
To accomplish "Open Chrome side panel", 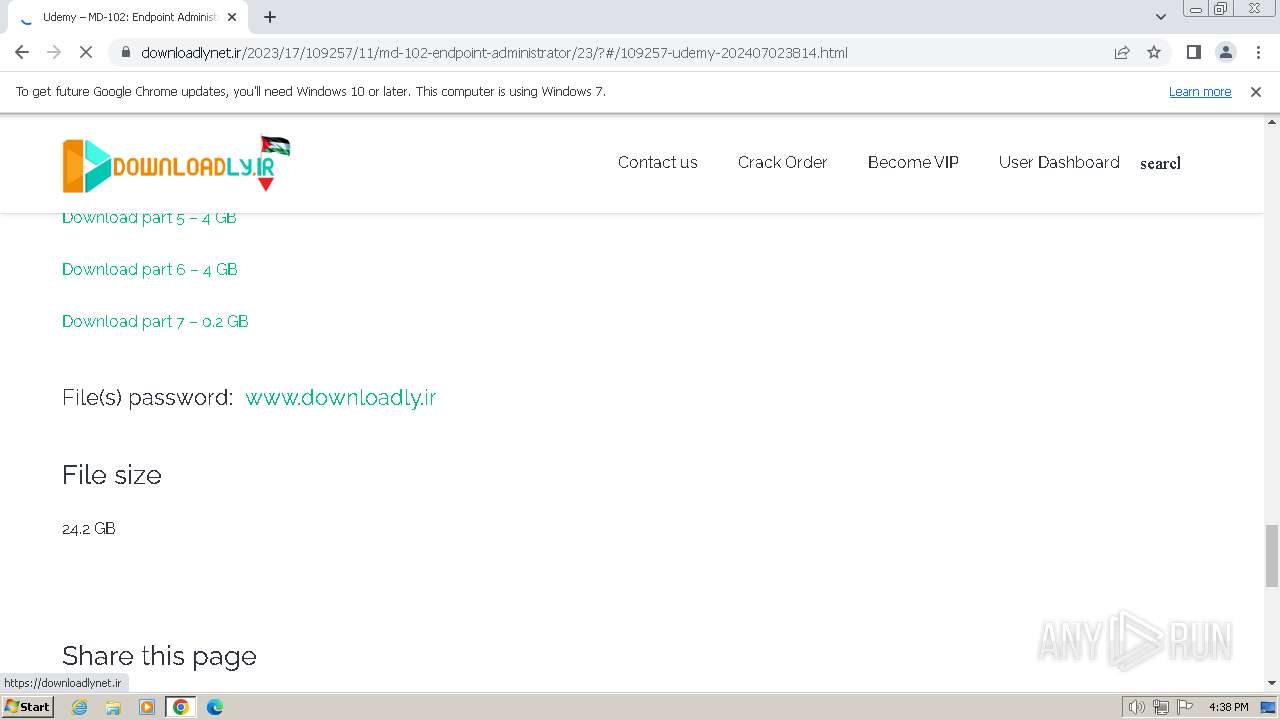I will tap(1193, 52).
